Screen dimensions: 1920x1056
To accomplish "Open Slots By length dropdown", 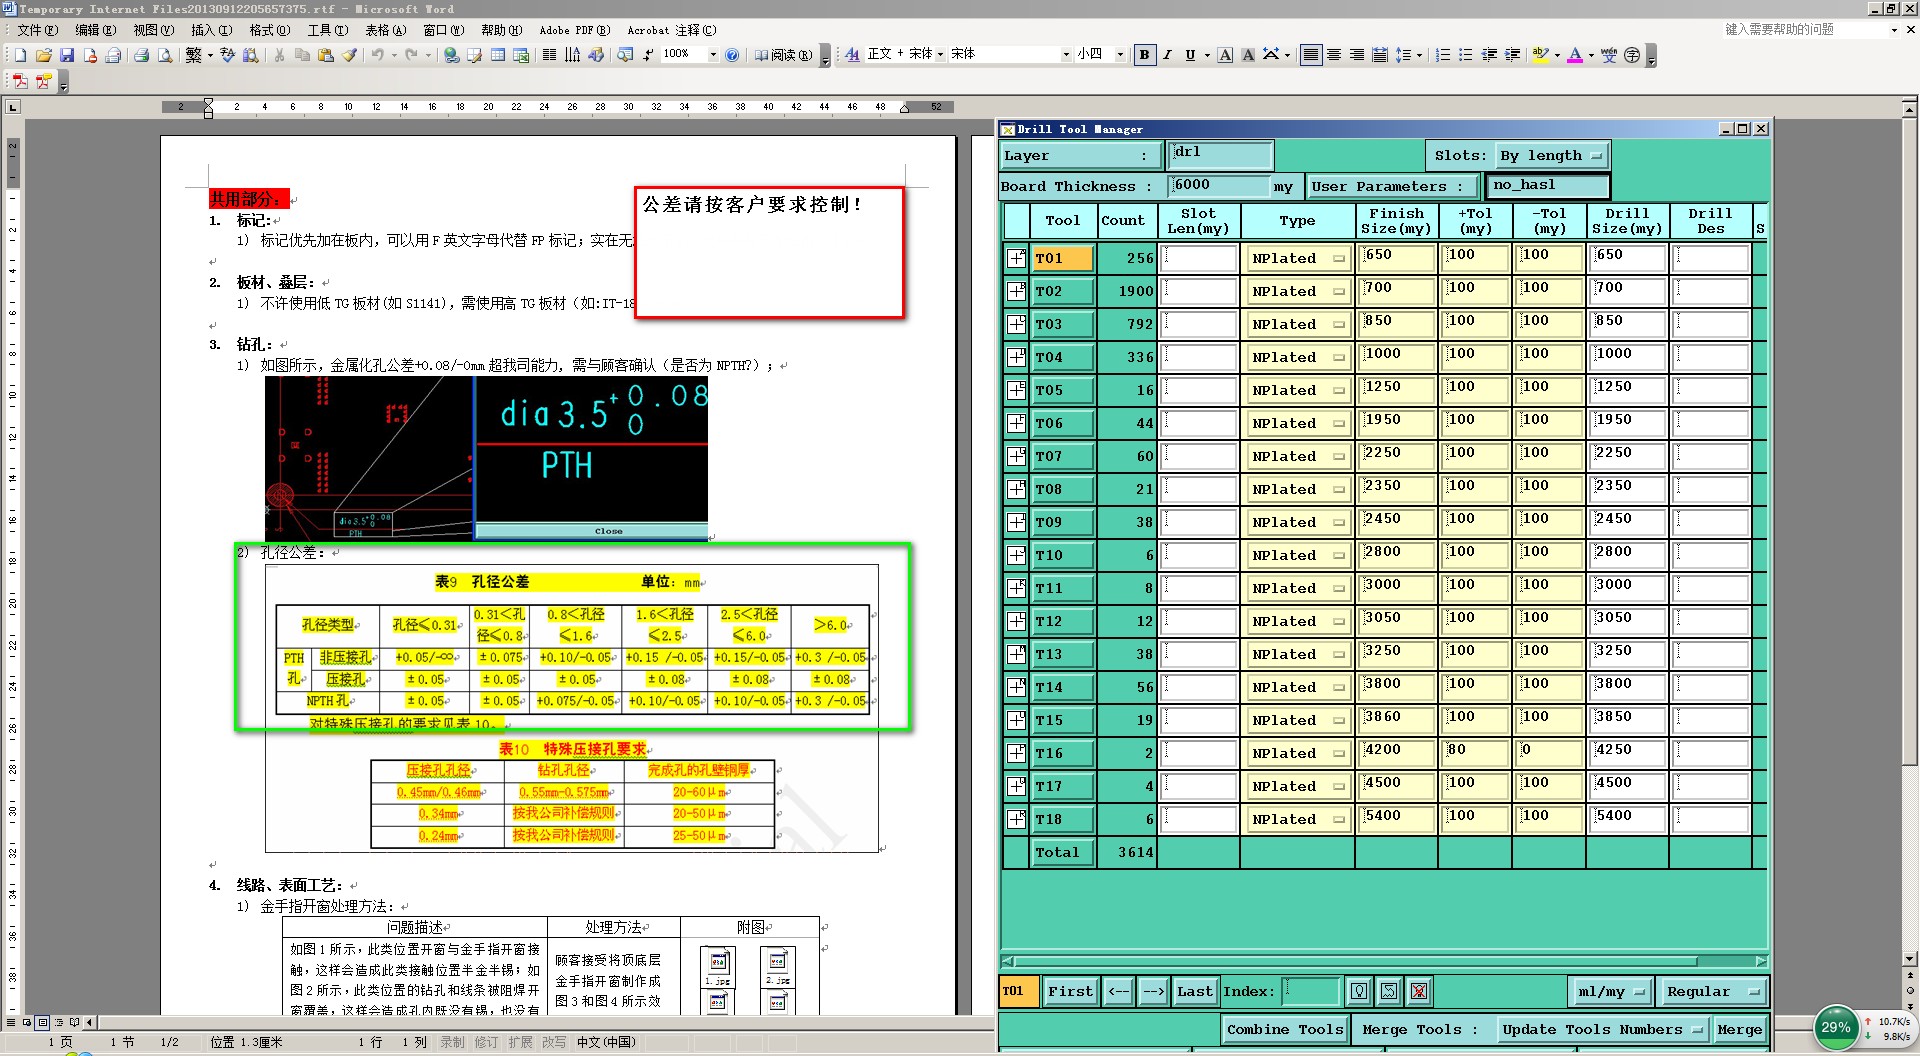I will pyautogui.click(x=1552, y=155).
